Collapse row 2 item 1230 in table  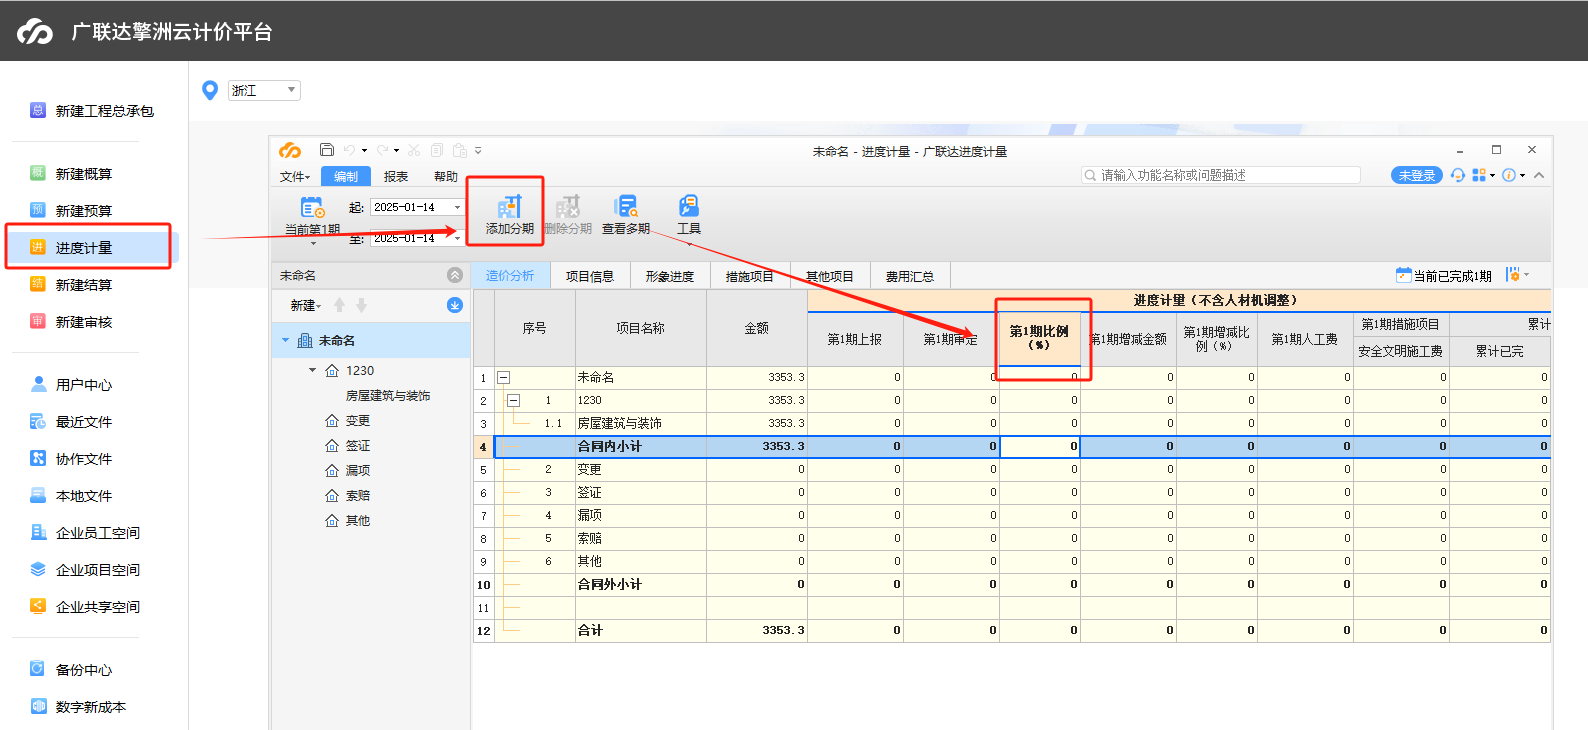[513, 400]
